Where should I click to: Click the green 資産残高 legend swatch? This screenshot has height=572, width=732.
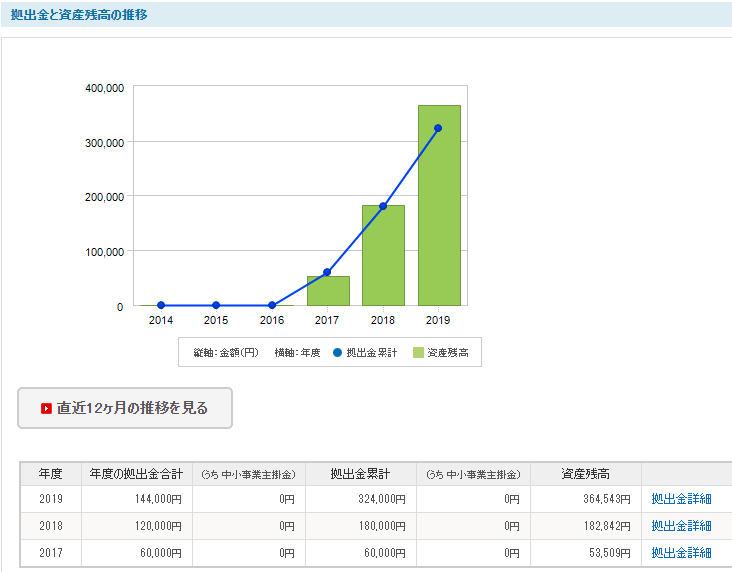[x=418, y=353]
